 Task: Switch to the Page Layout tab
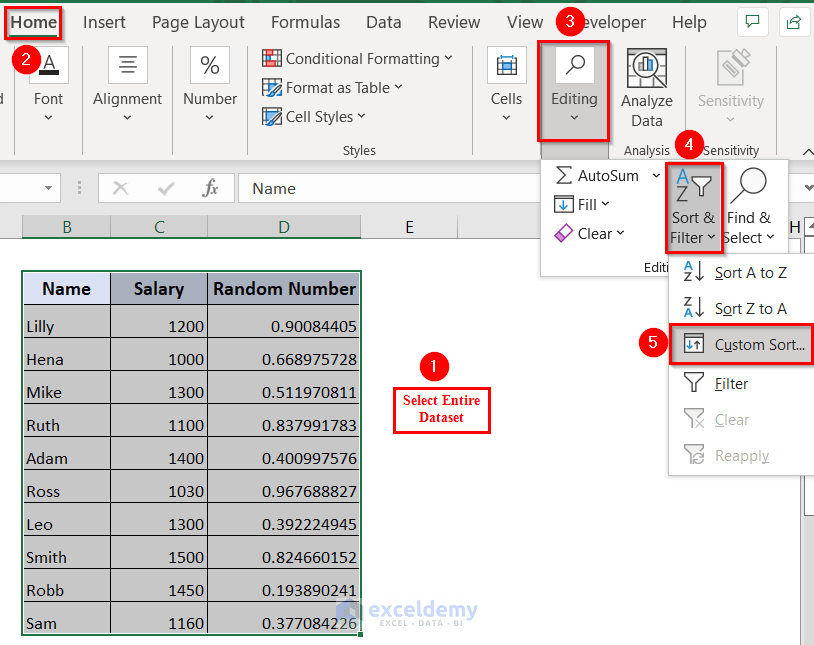pyautogui.click(x=198, y=22)
